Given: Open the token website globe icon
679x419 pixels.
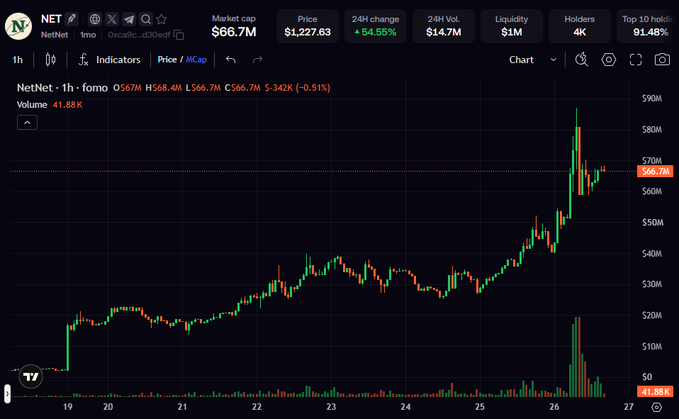Looking at the screenshot, I should [x=95, y=19].
